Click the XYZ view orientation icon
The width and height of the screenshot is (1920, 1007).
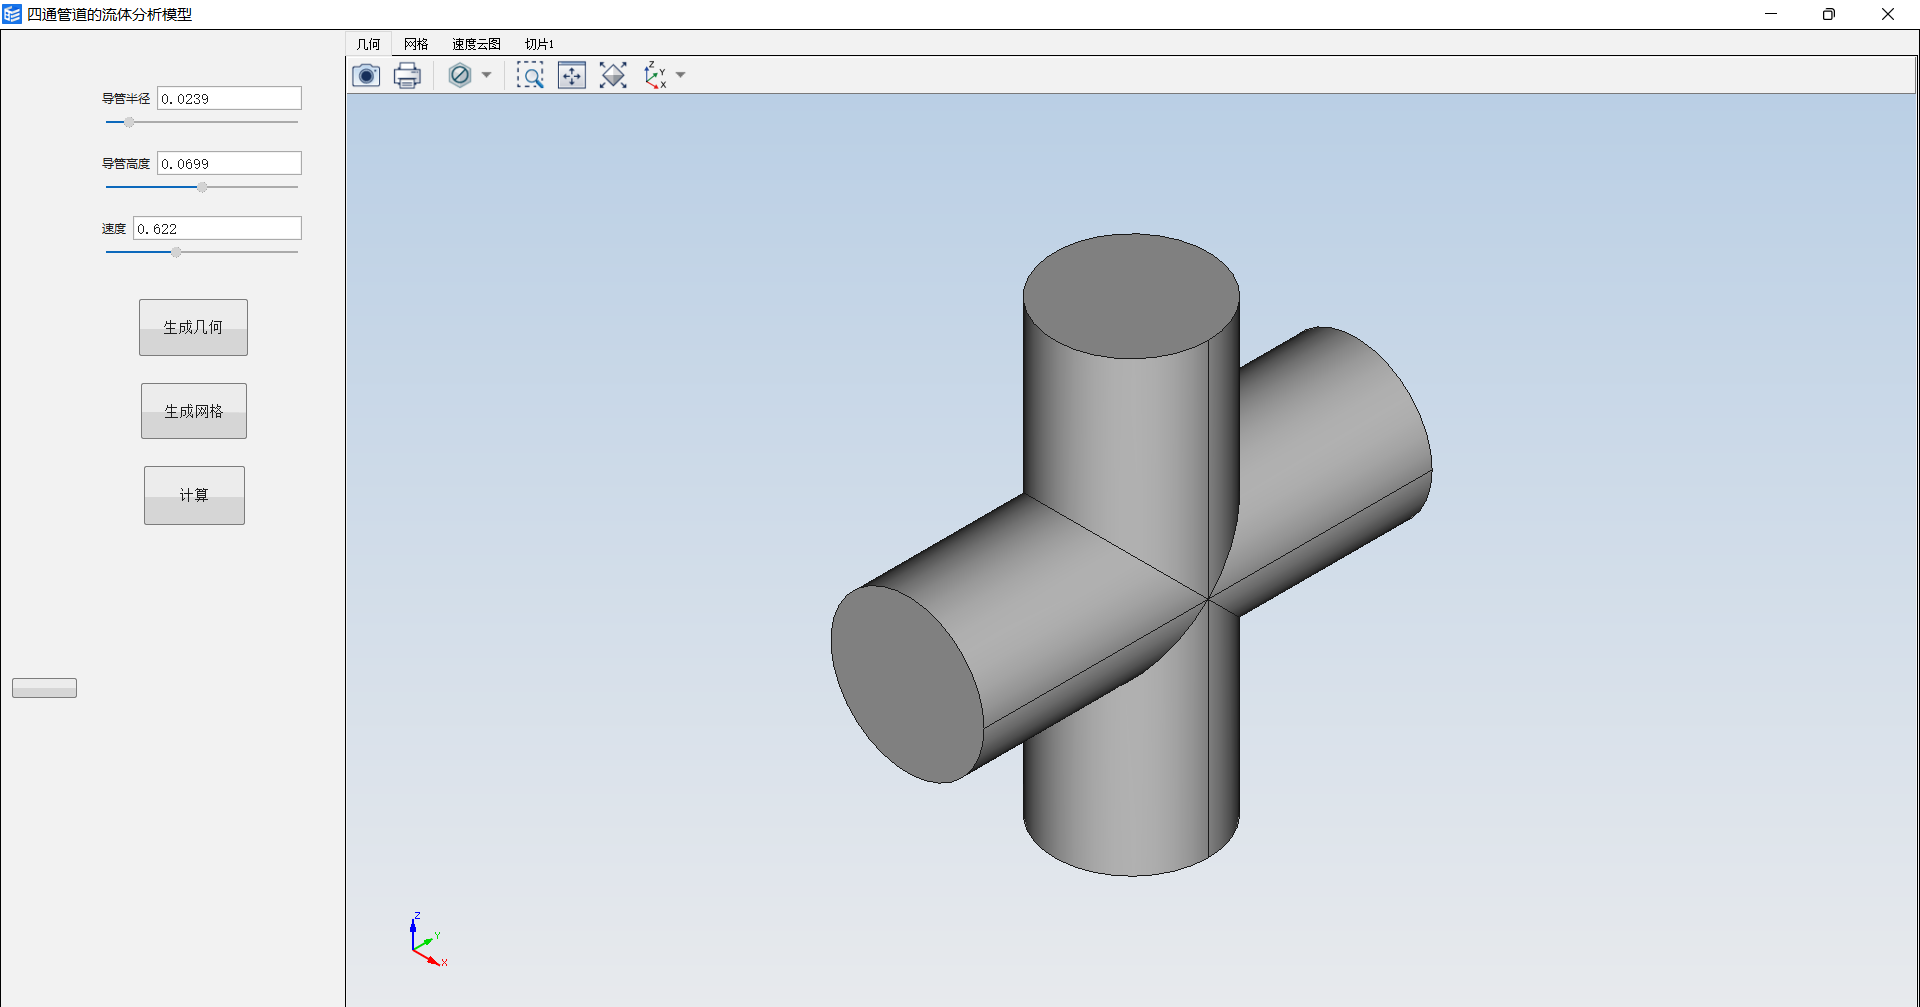tap(655, 75)
